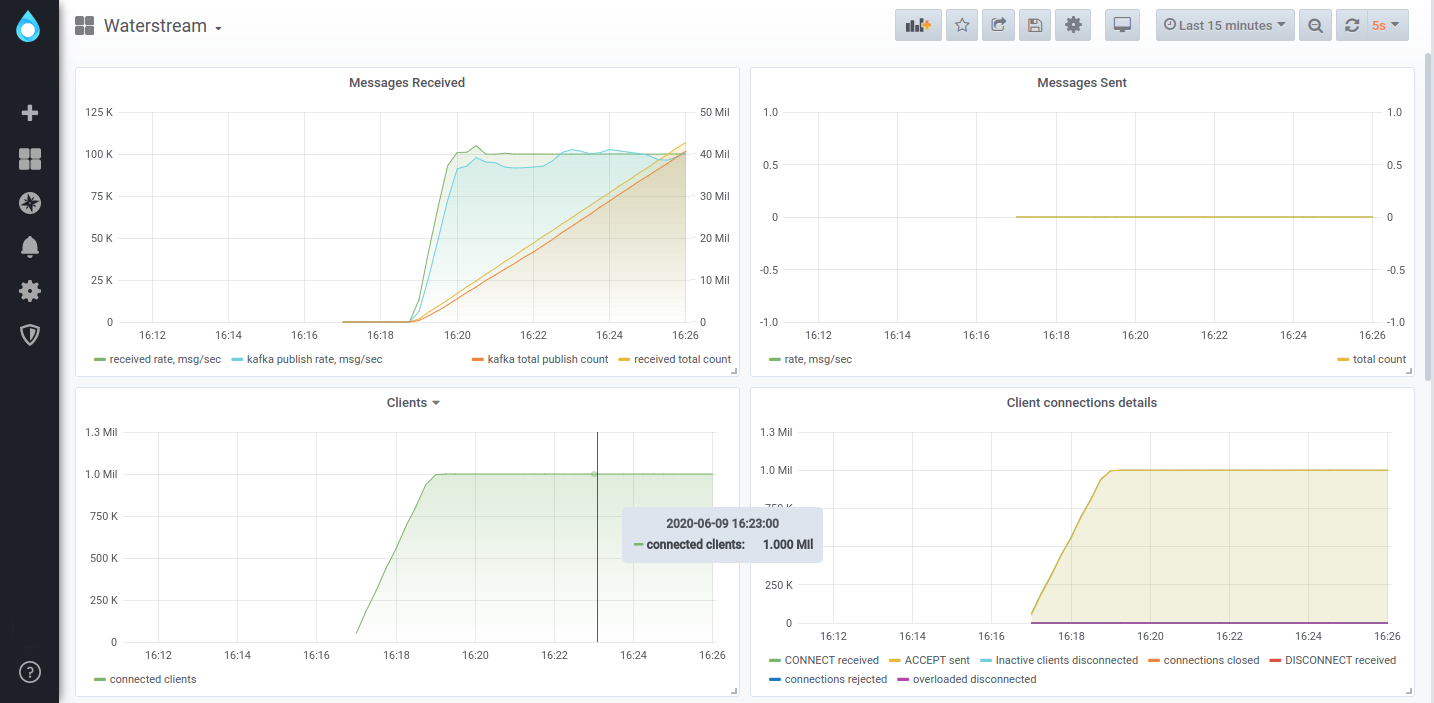Open the Waterstream dashboard title dropdown
The image size is (1434, 703).
[x=162, y=26]
